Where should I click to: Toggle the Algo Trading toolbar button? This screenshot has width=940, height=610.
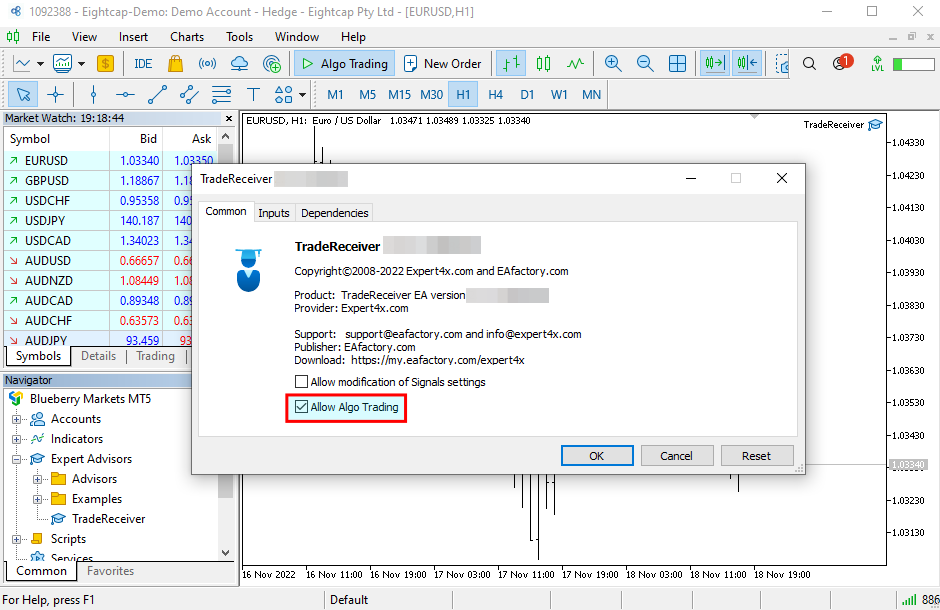click(x=344, y=63)
